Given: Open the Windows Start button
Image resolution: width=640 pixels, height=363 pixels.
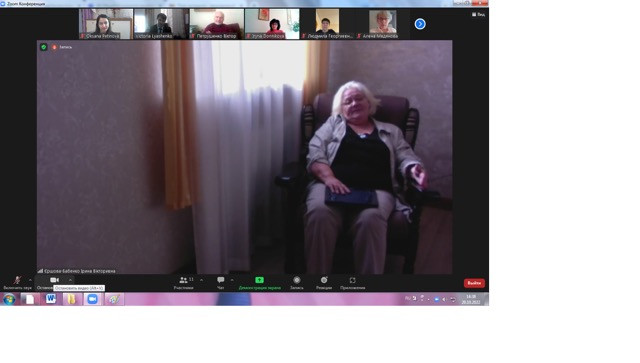Looking at the screenshot, I should coord(9,299).
